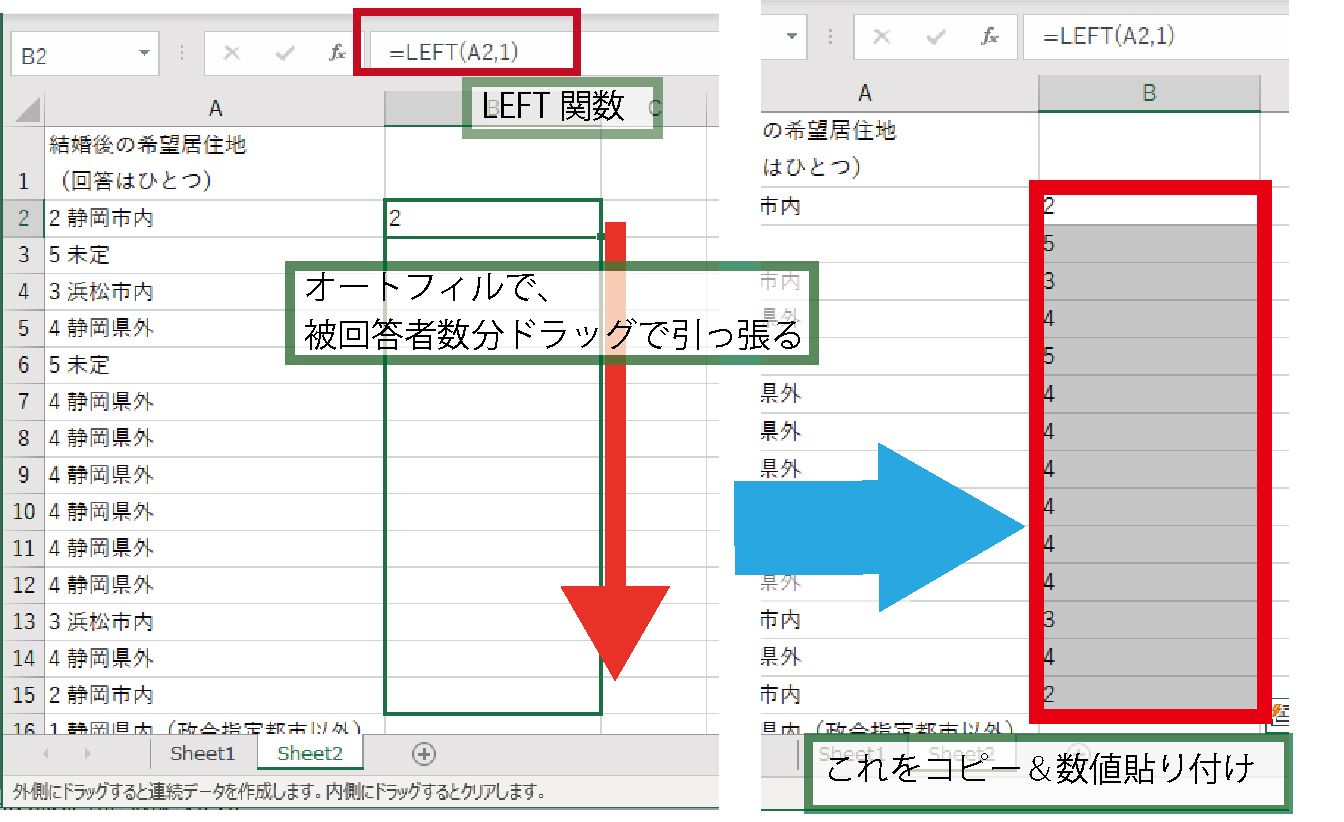Image resolution: width=1344 pixels, height=822 pixels.
Task: Select the row 15 header
Action: click(24, 695)
